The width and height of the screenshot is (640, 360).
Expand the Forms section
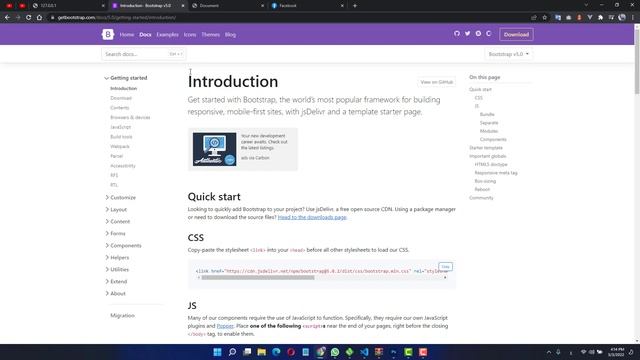(116, 233)
